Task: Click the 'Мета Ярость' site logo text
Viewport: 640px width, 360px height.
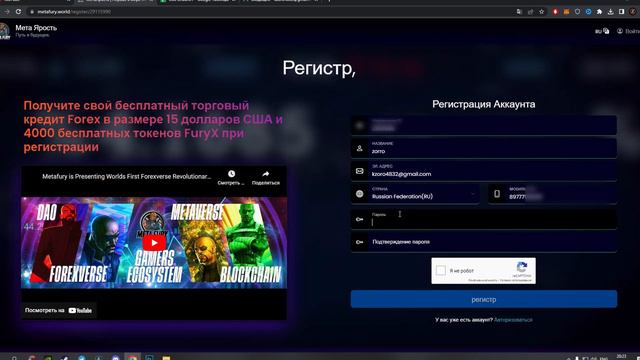Action: tap(36, 28)
